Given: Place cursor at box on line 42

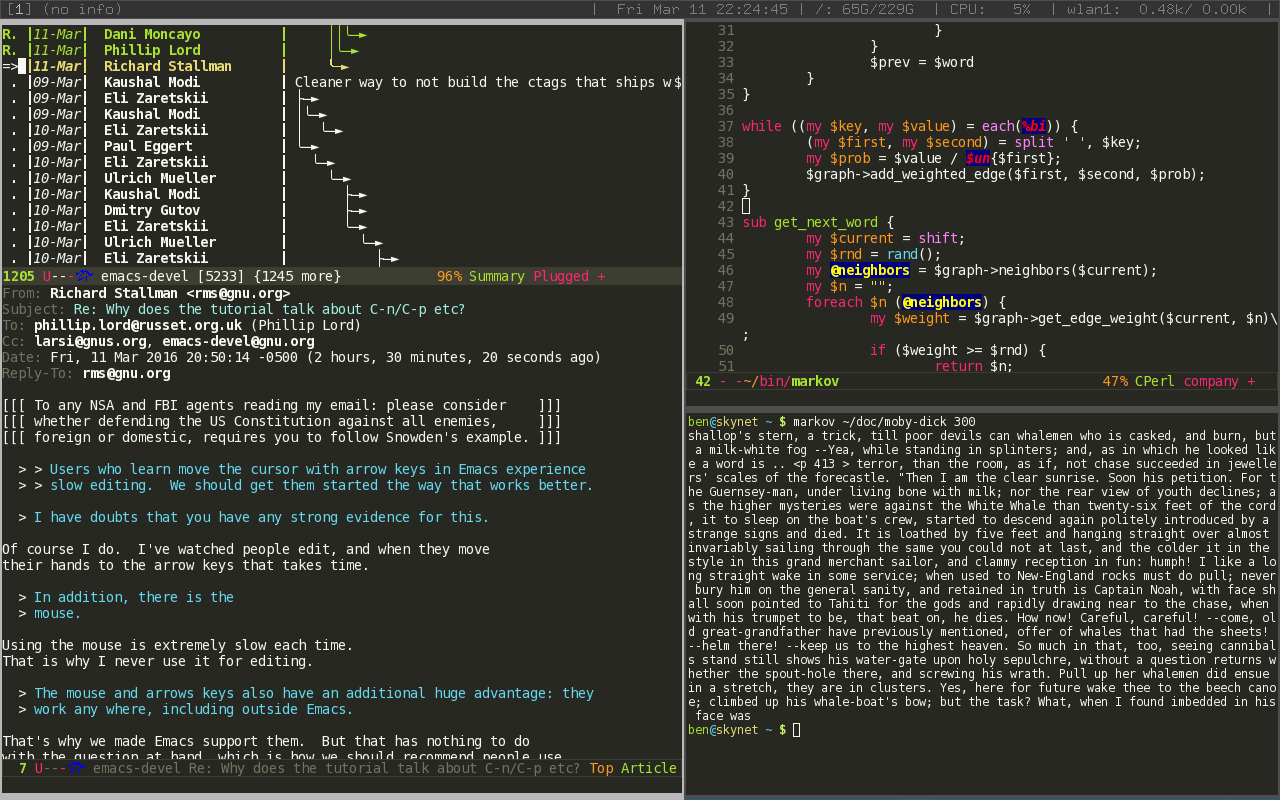Looking at the screenshot, I should pyautogui.click(x=746, y=206).
